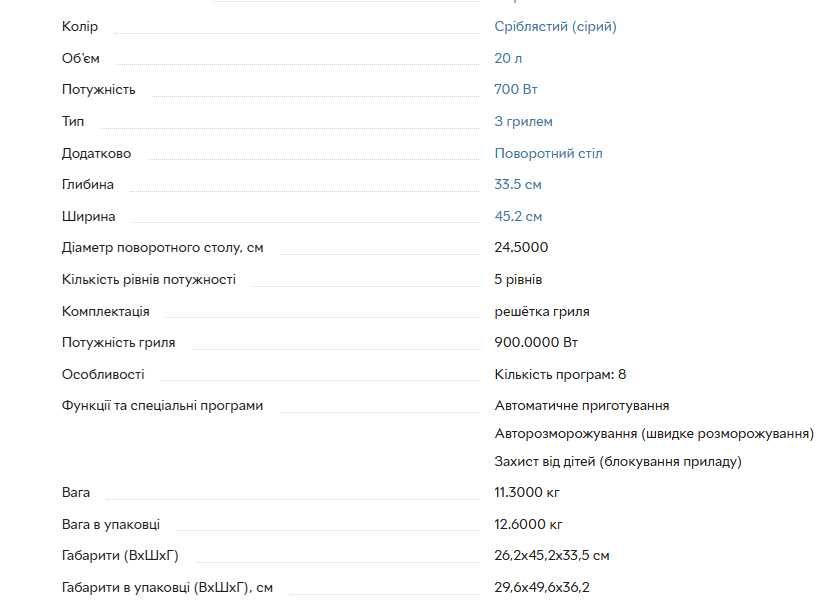Click the Колір row label
The width and height of the screenshot is (837, 612).
pyautogui.click(x=80, y=27)
